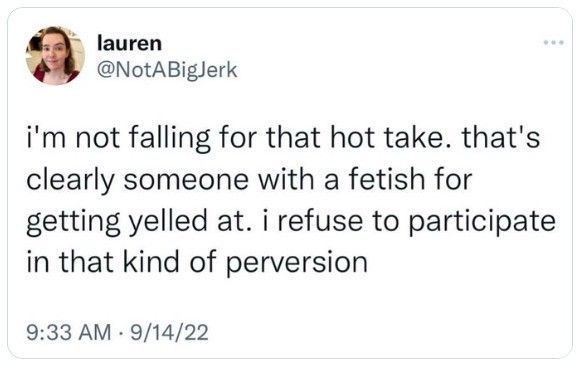This screenshot has width=584, height=367.
Task: Click the 9:33 AM timestamp
Action: pos(69,332)
